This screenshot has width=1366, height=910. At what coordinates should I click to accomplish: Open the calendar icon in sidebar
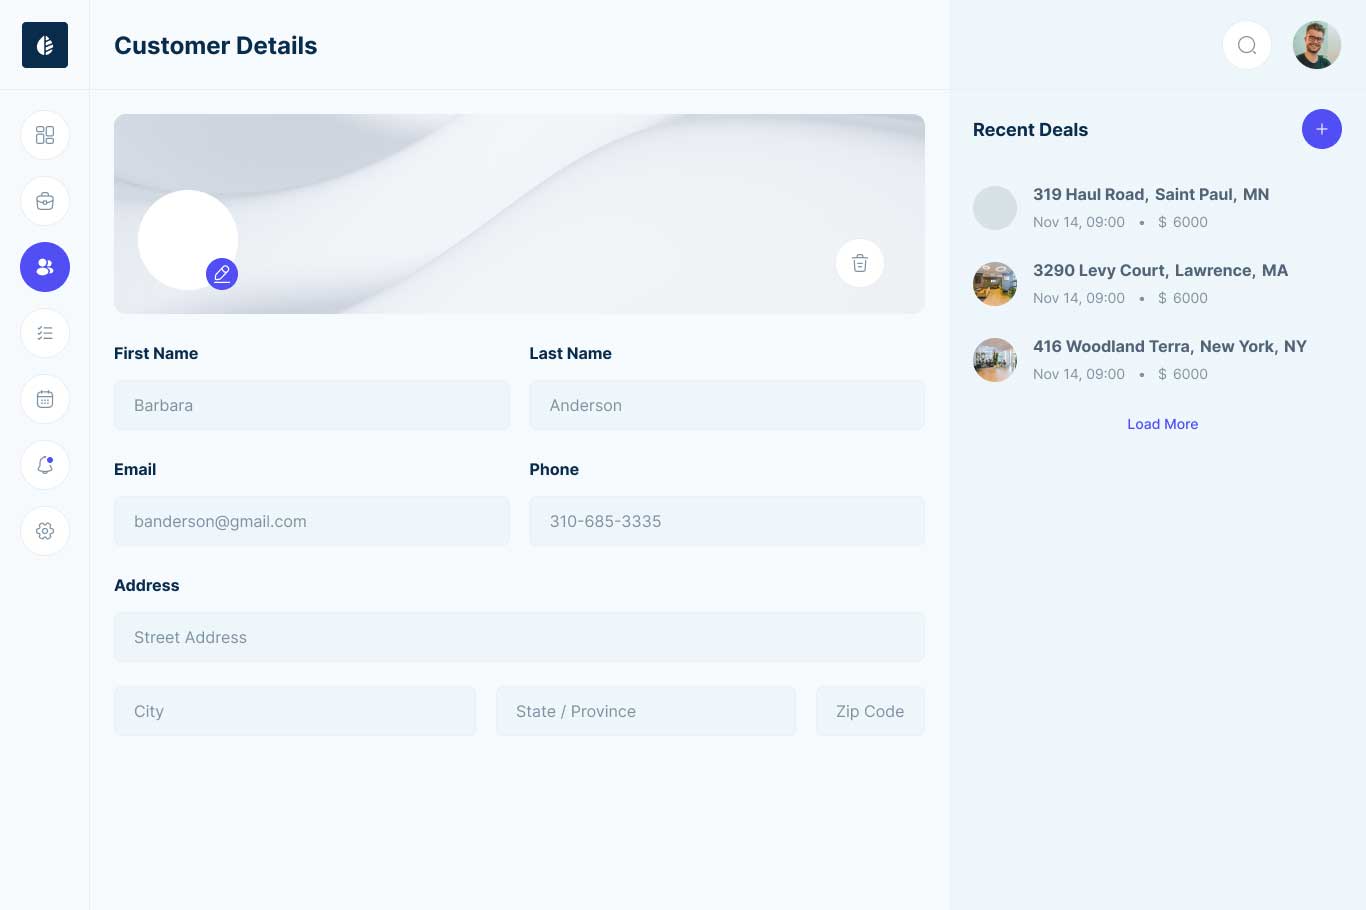click(45, 399)
